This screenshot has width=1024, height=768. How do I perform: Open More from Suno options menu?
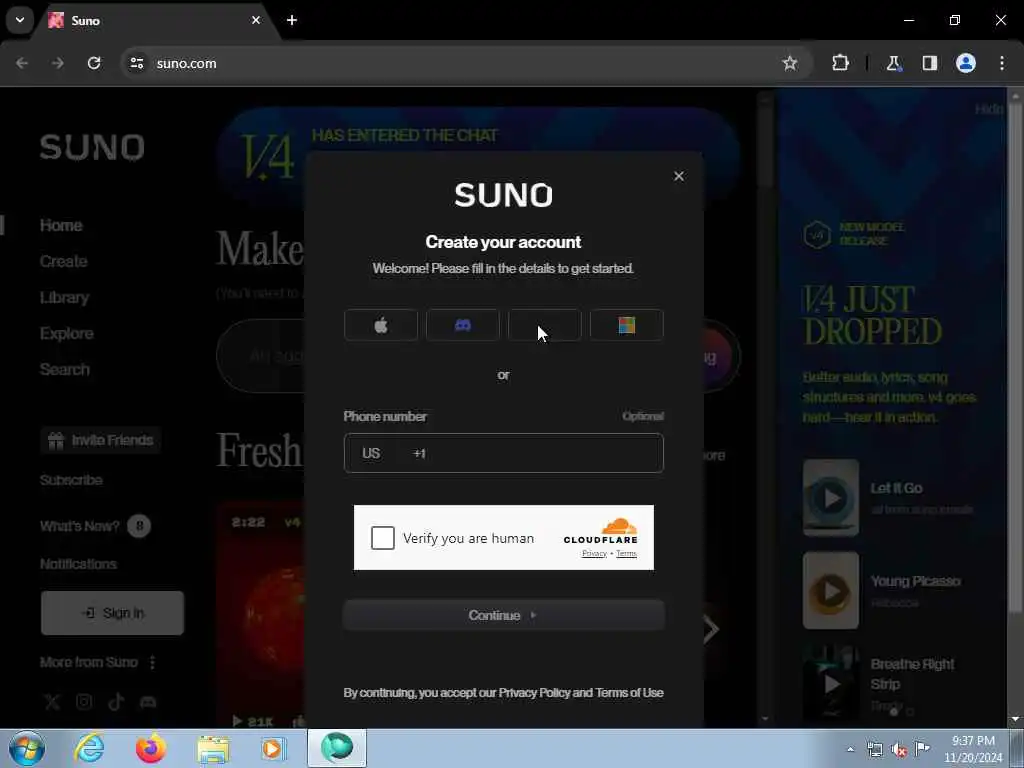coord(152,662)
